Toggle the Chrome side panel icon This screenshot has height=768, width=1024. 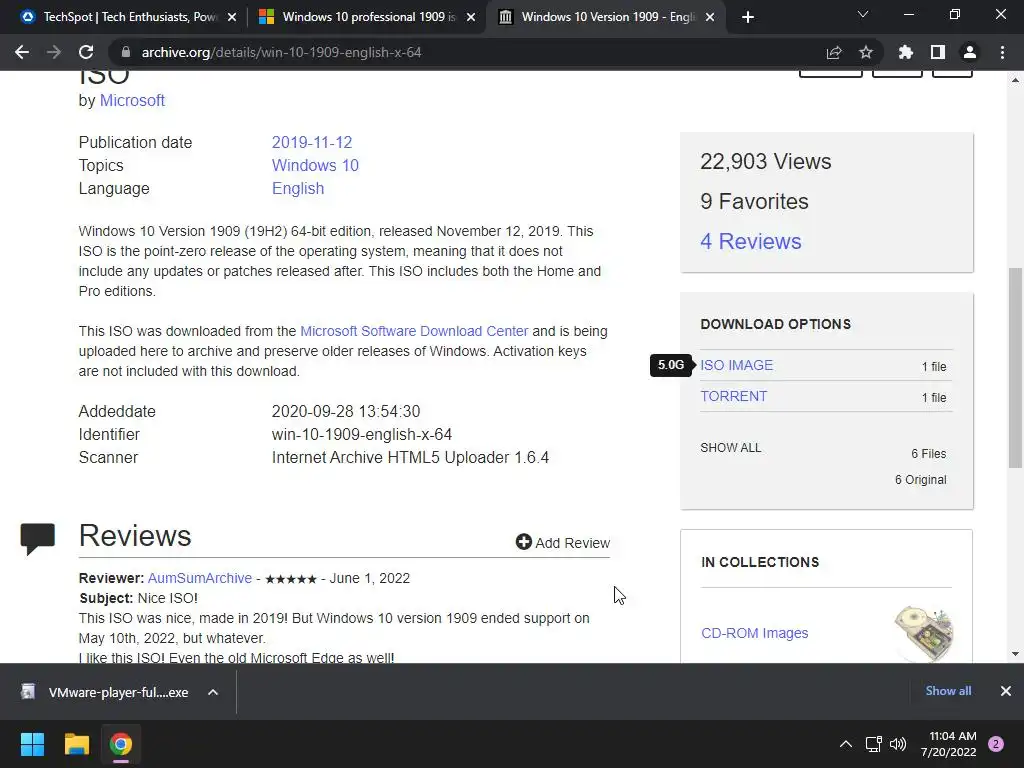click(938, 52)
